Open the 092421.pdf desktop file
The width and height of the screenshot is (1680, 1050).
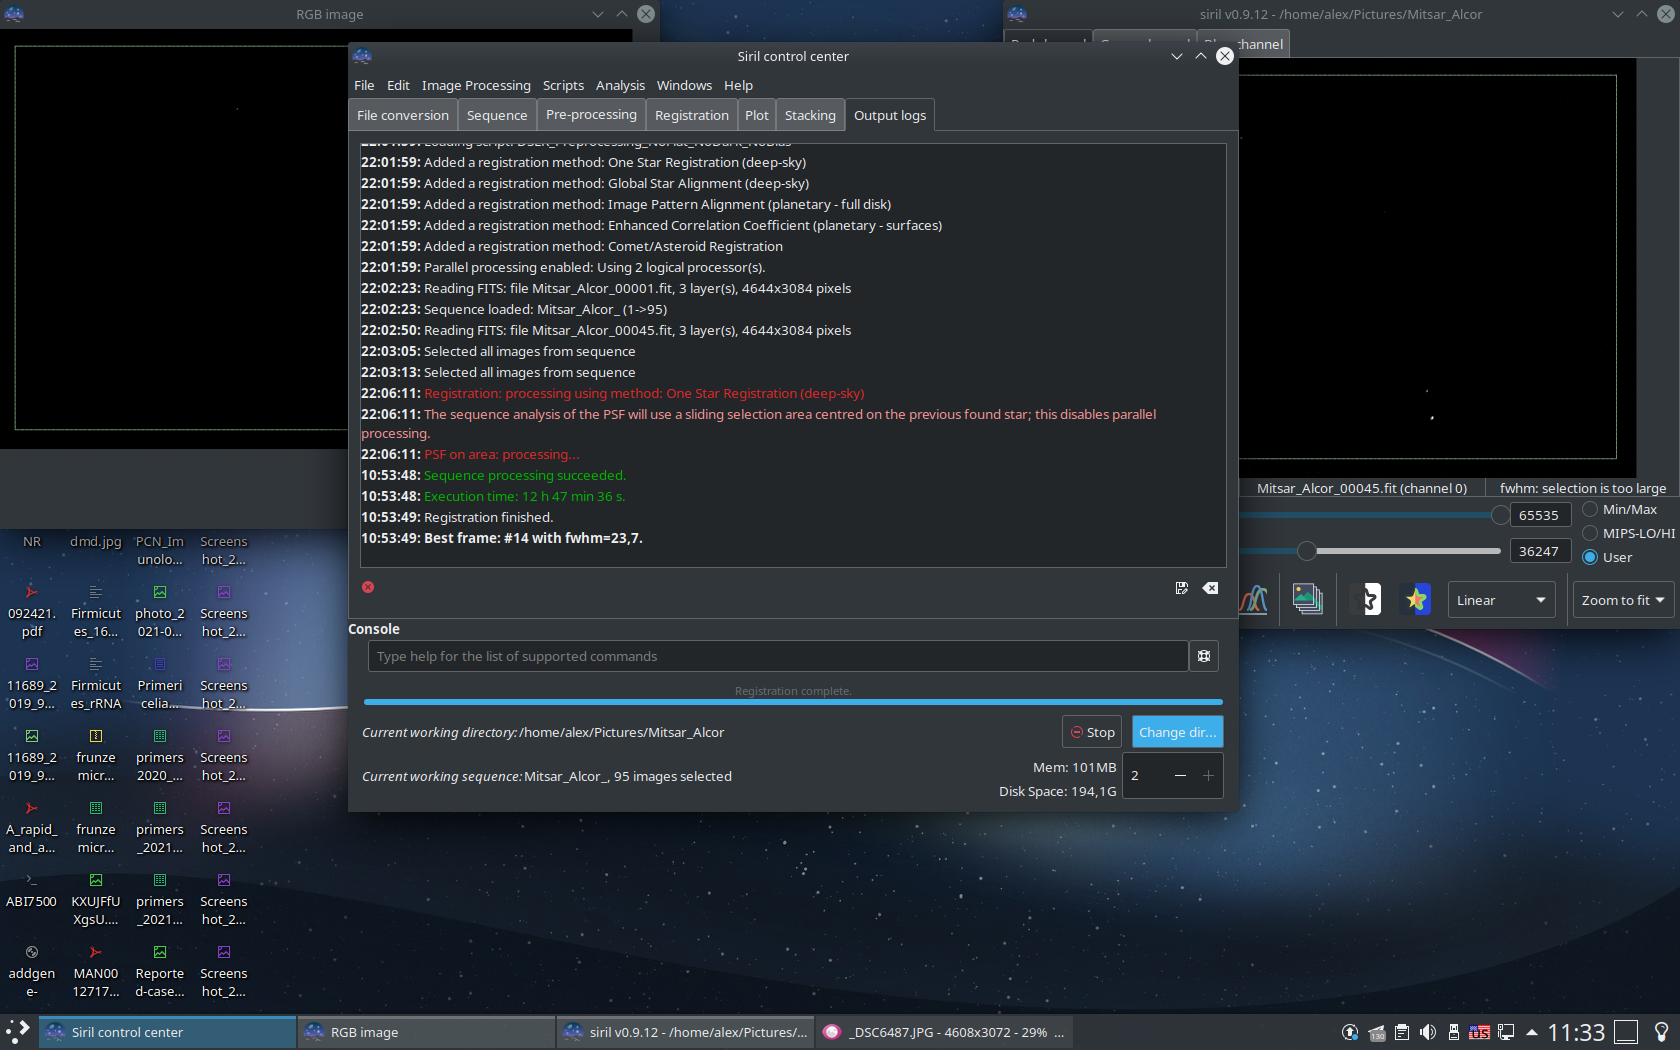coord(32,611)
